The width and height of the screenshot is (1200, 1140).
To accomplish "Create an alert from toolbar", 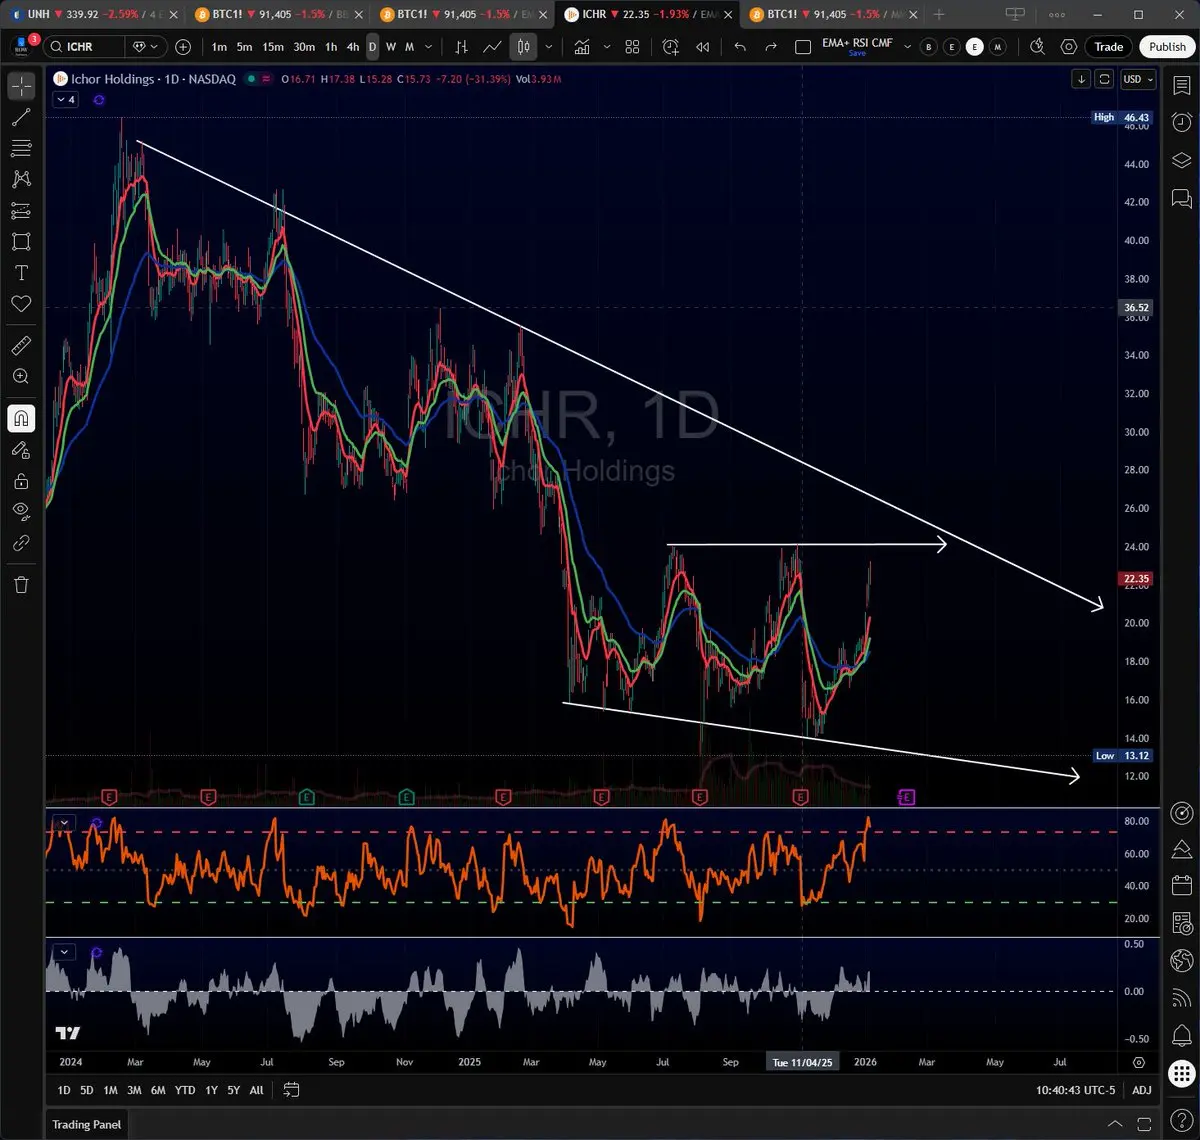I will coord(670,47).
